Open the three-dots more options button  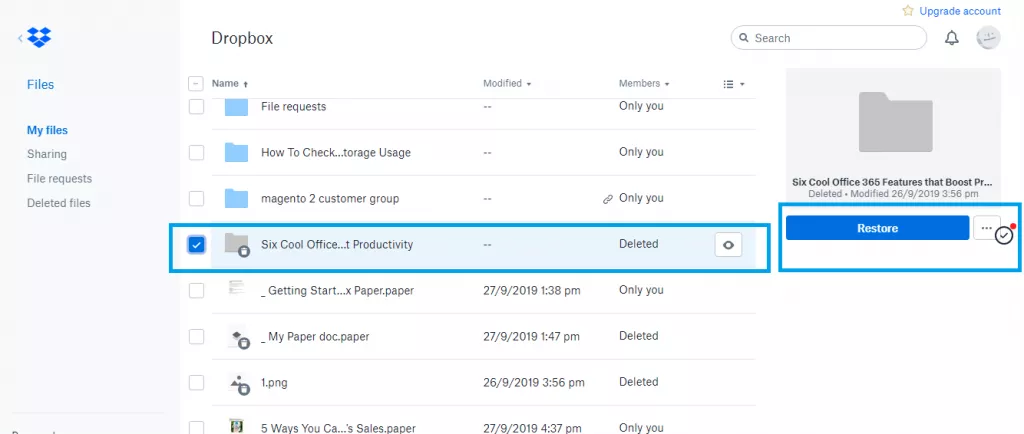(986, 228)
